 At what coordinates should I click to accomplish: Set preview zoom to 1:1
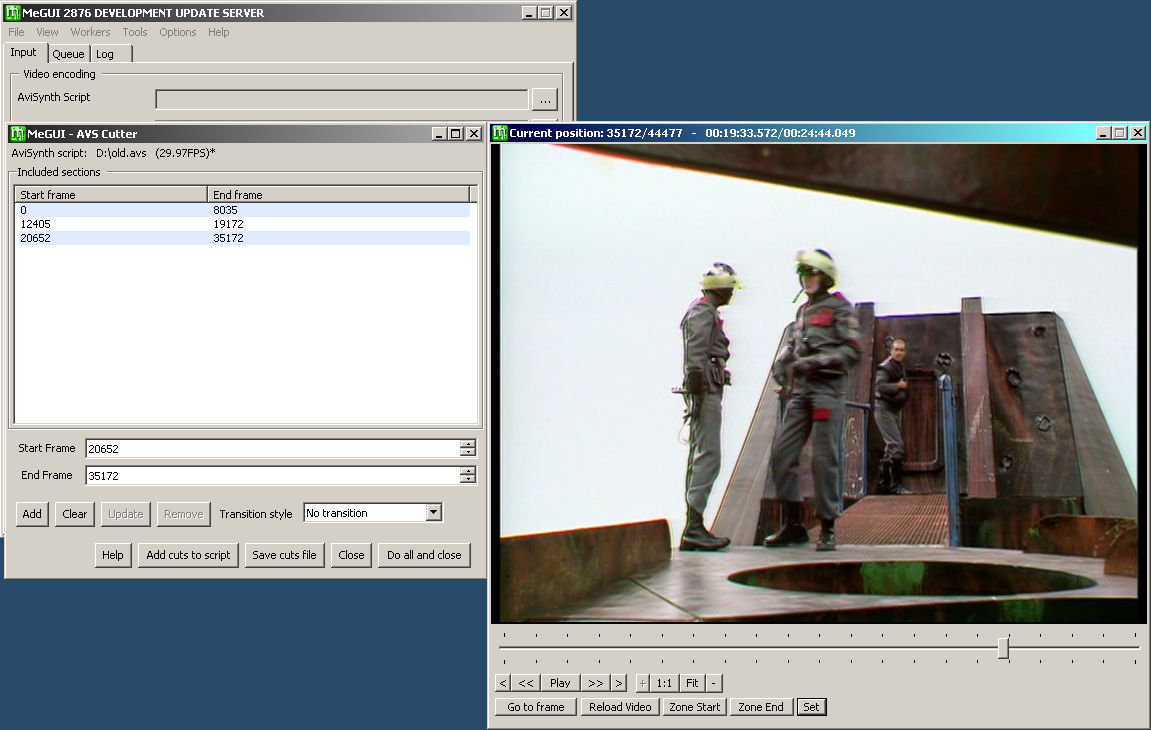664,683
